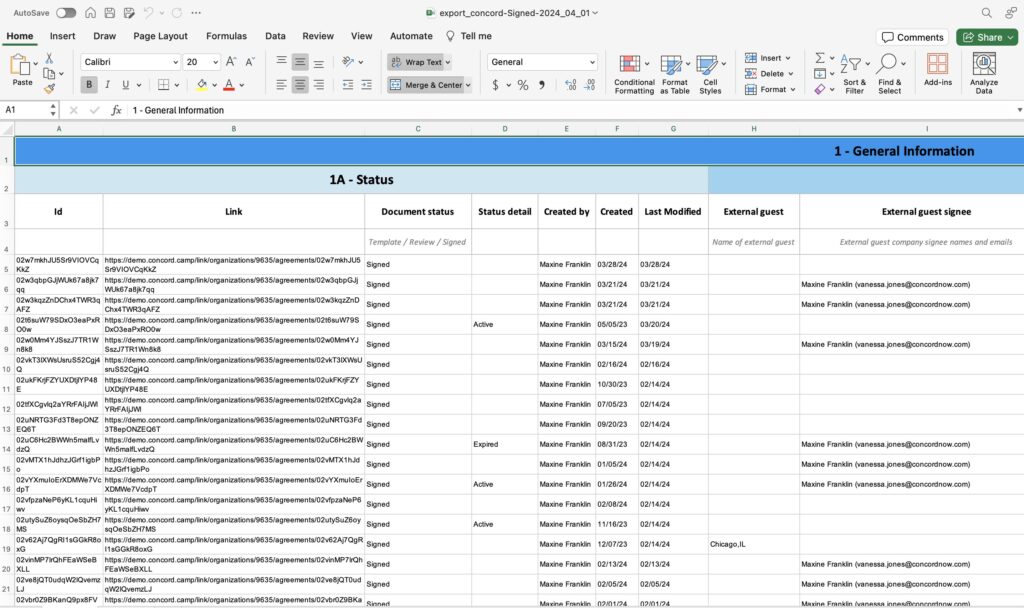
Task: Click the green Share button
Action: coord(985,36)
